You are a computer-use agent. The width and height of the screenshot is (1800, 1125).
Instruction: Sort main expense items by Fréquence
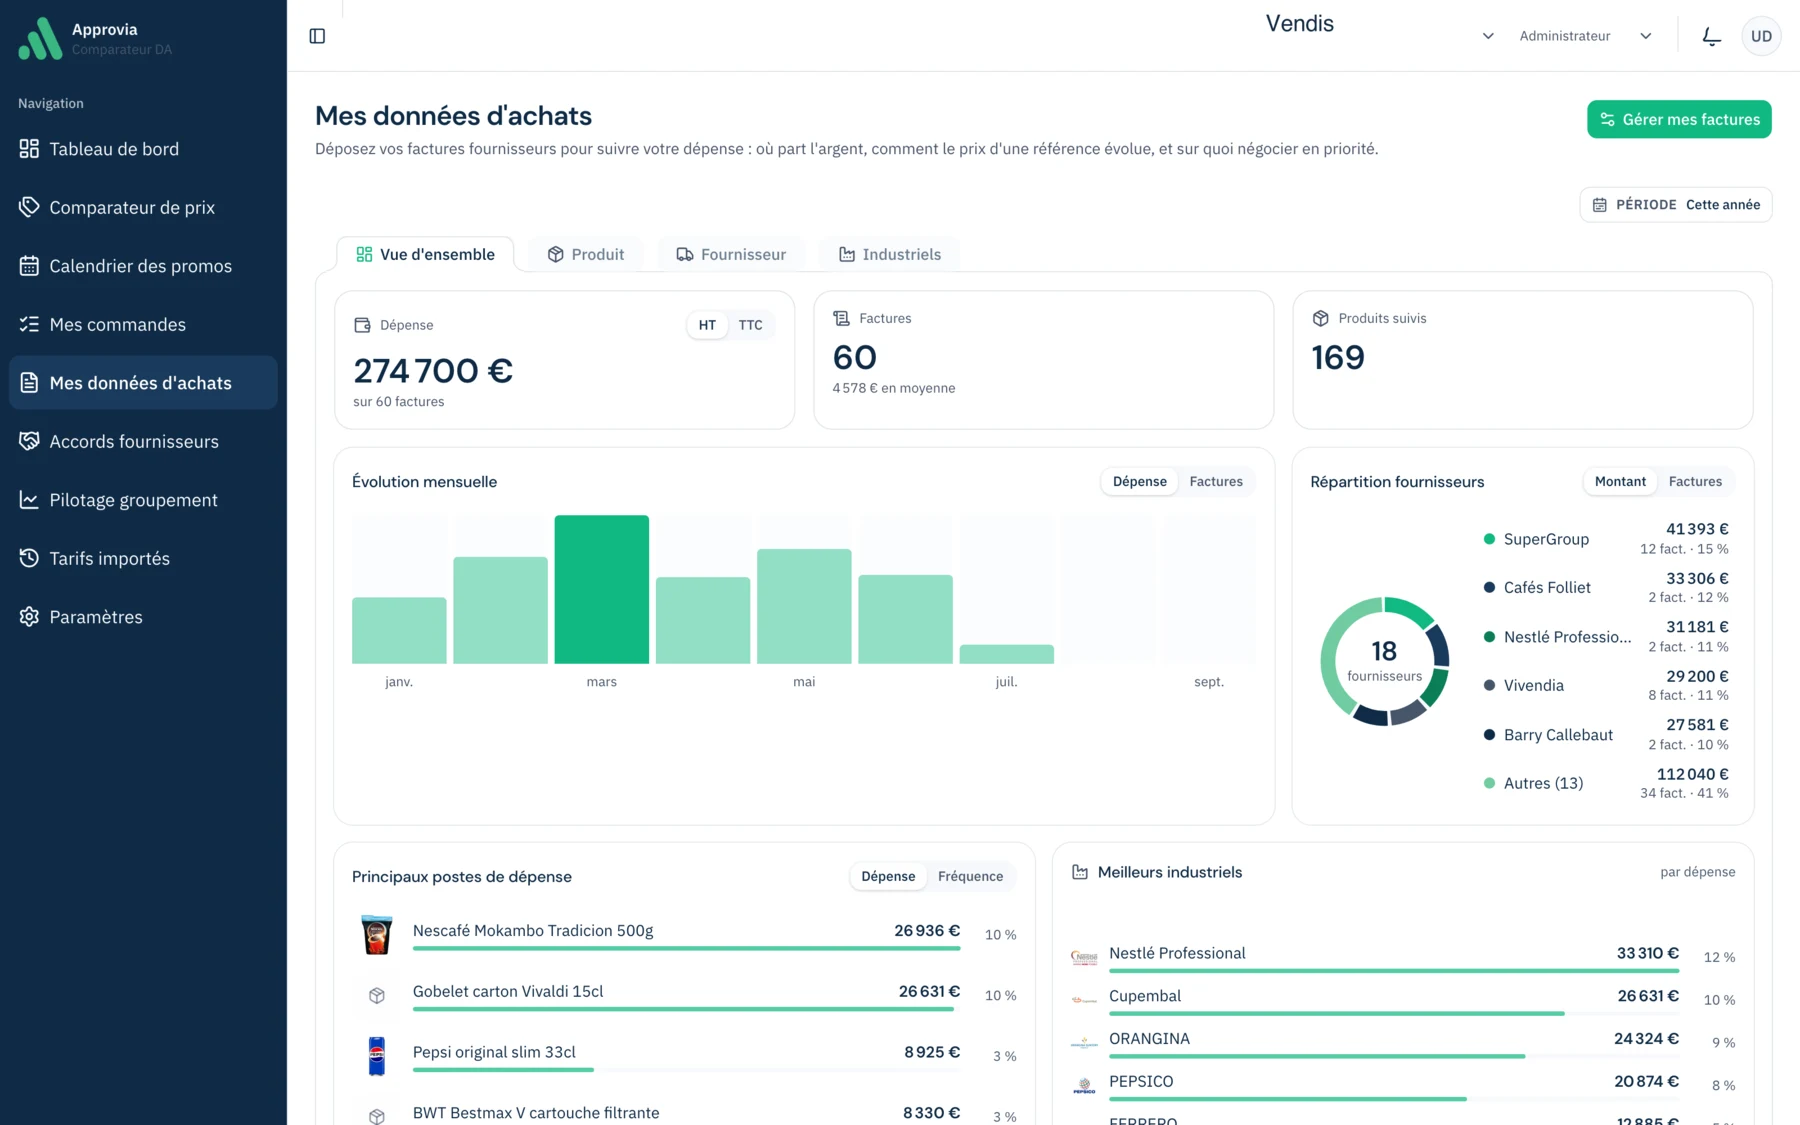click(x=970, y=877)
